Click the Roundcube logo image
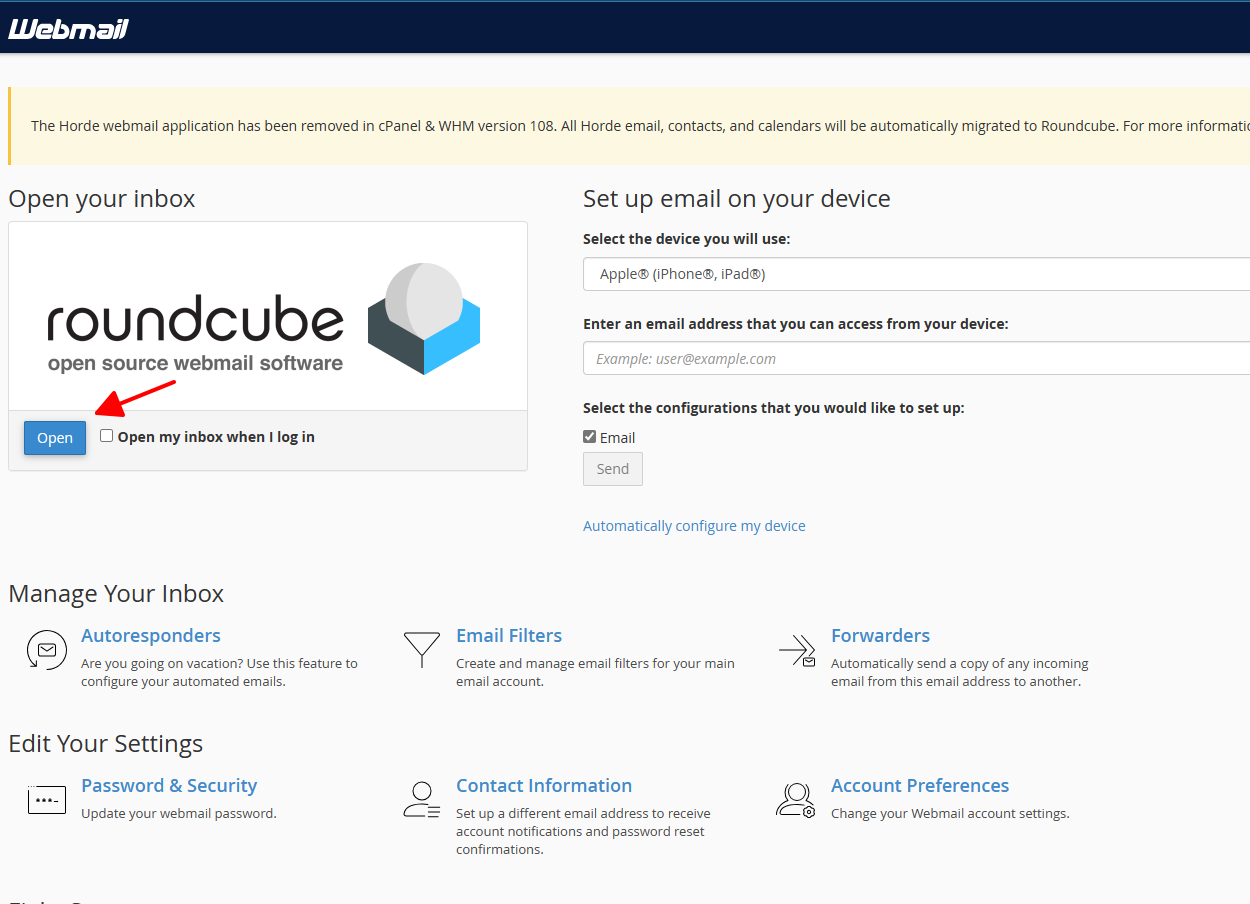Screen dimensions: 1250x904 [x=264, y=319]
